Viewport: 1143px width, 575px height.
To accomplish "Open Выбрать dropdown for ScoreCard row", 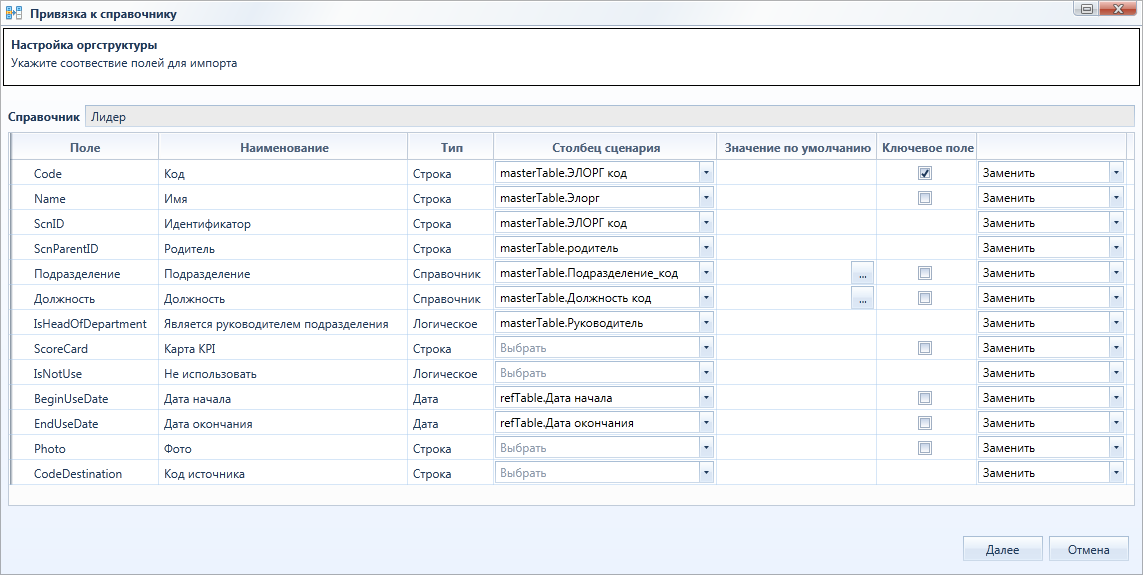I will pyautogui.click(x=706, y=348).
